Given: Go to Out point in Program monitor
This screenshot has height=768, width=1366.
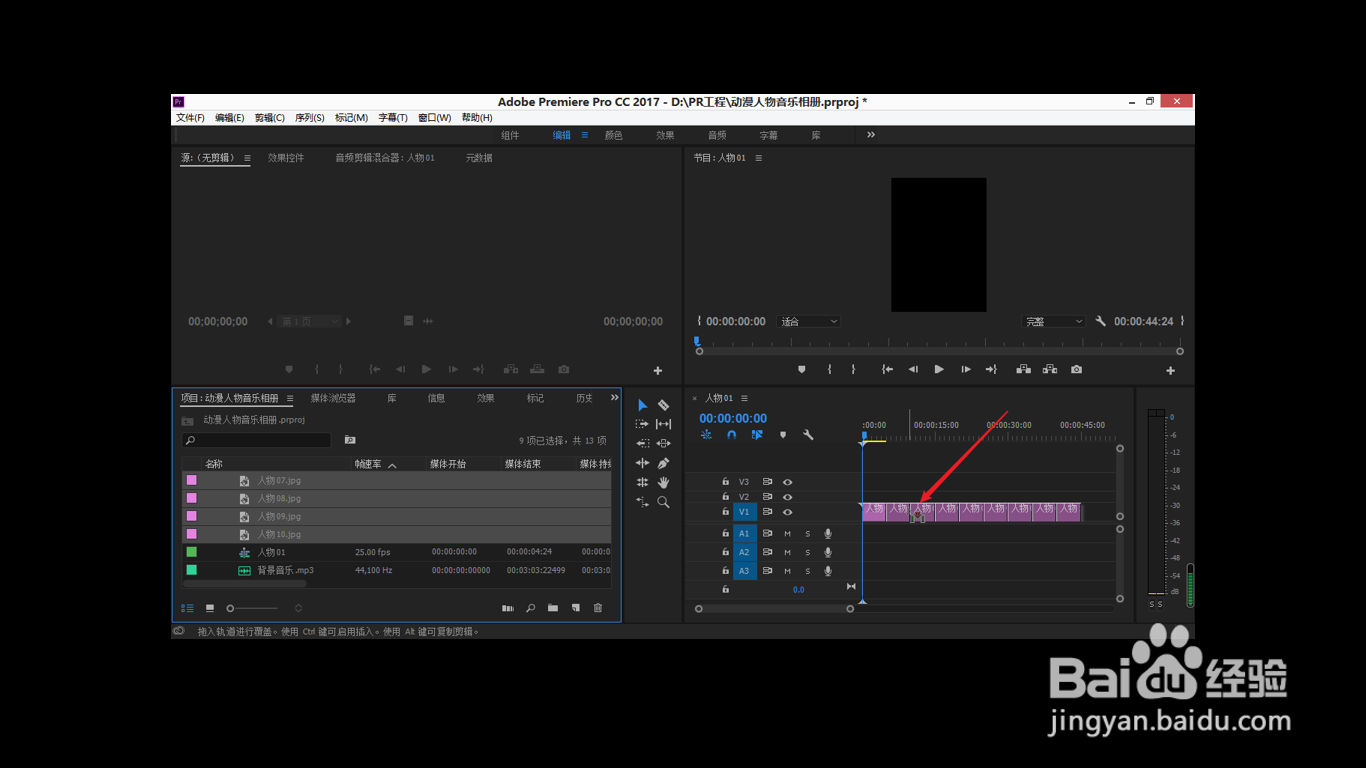Looking at the screenshot, I should point(991,369).
